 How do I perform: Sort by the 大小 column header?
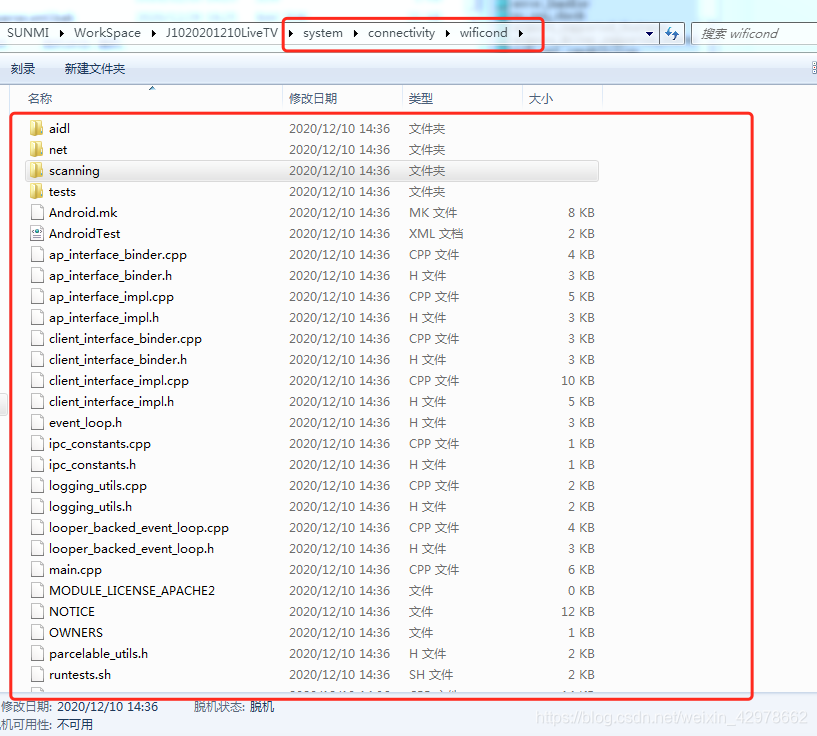[562, 98]
